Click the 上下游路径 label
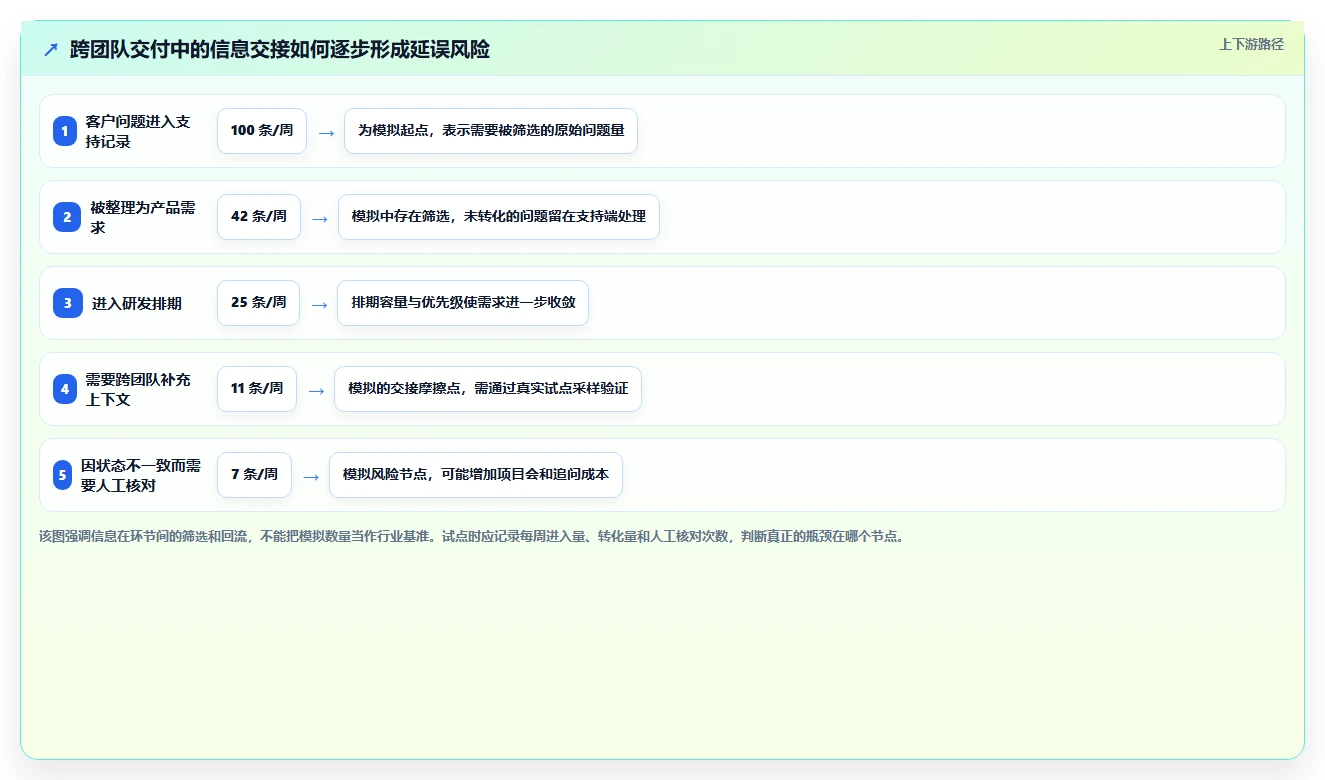This screenshot has height=780, width=1325. [1251, 45]
